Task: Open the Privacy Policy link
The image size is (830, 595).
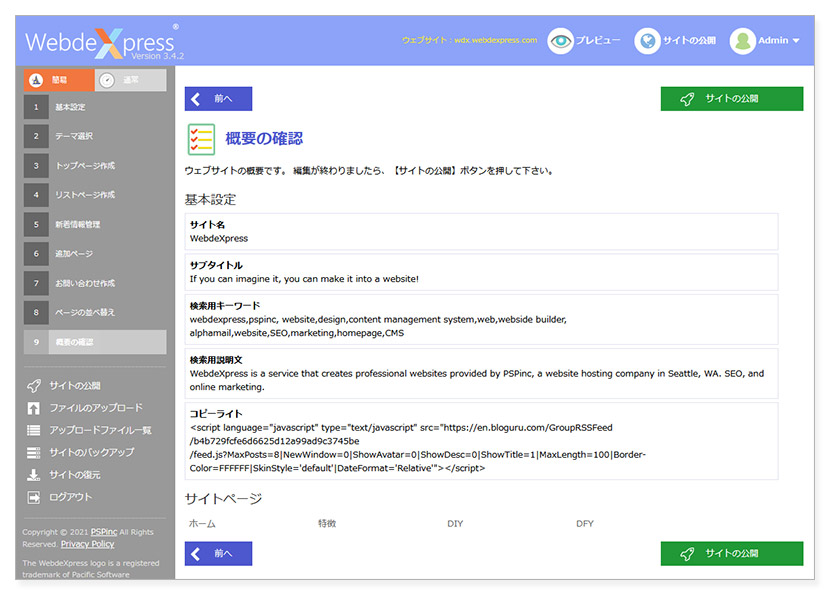Action: point(87,544)
